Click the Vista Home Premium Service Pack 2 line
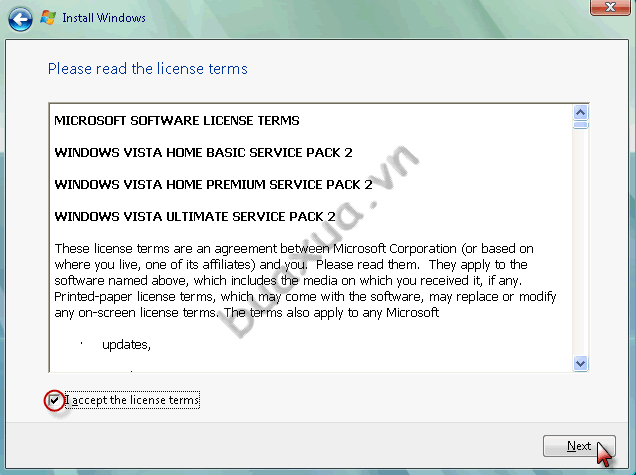Screen dimensions: 636x475 tap(213, 185)
